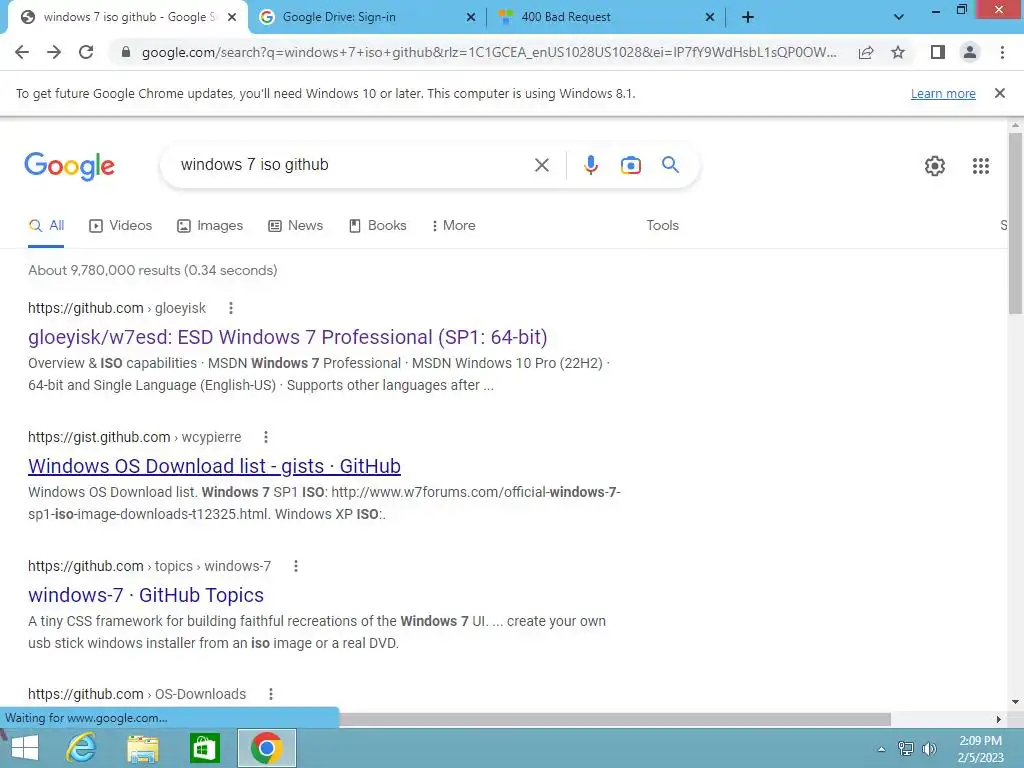Image resolution: width=1024 pixels, height=768 pixels.
Task: Switch to Images search results
Action: tap(210, 225)
